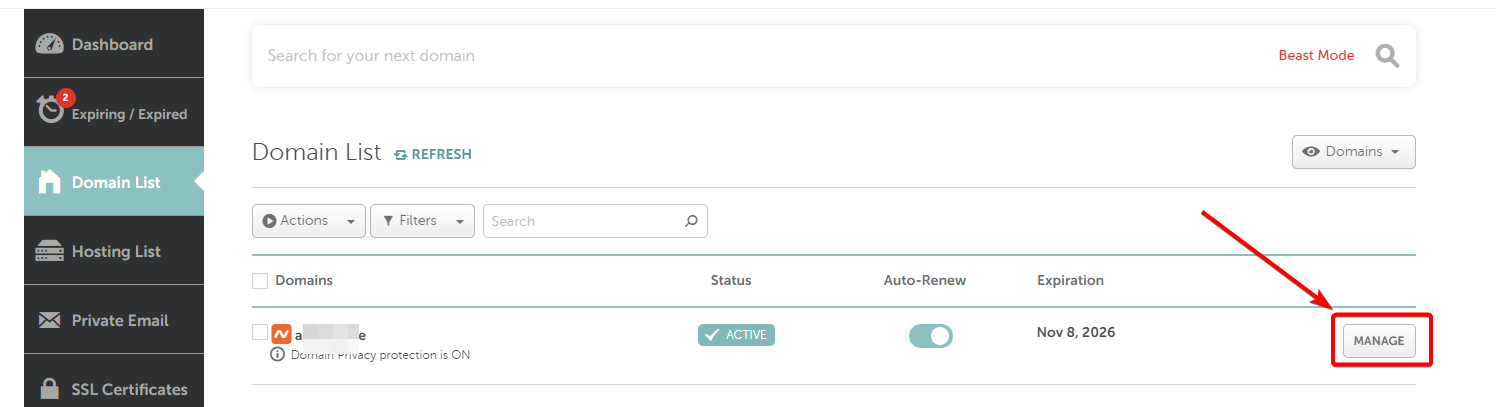
Task: Click the magnifier in list search field
Action: point(691,221)
